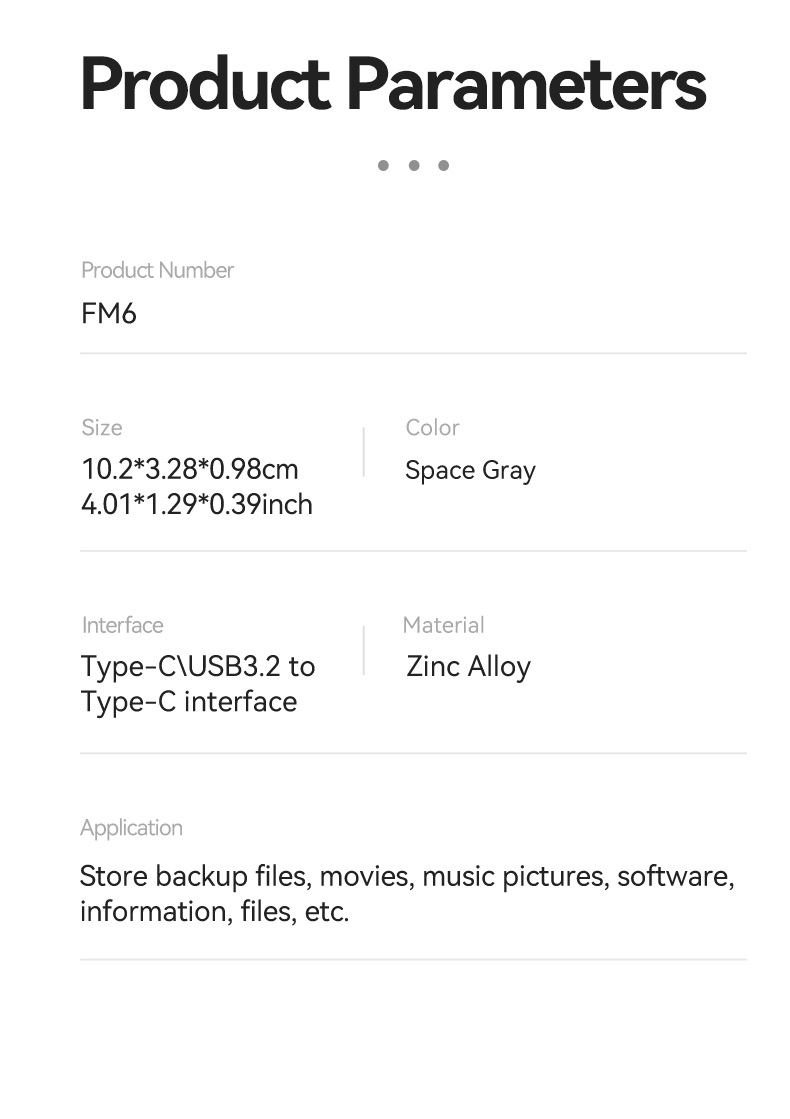The width and height of the screenshot is (790, 1119).
Task: Select the Interface label
Action: coord(122,625)
